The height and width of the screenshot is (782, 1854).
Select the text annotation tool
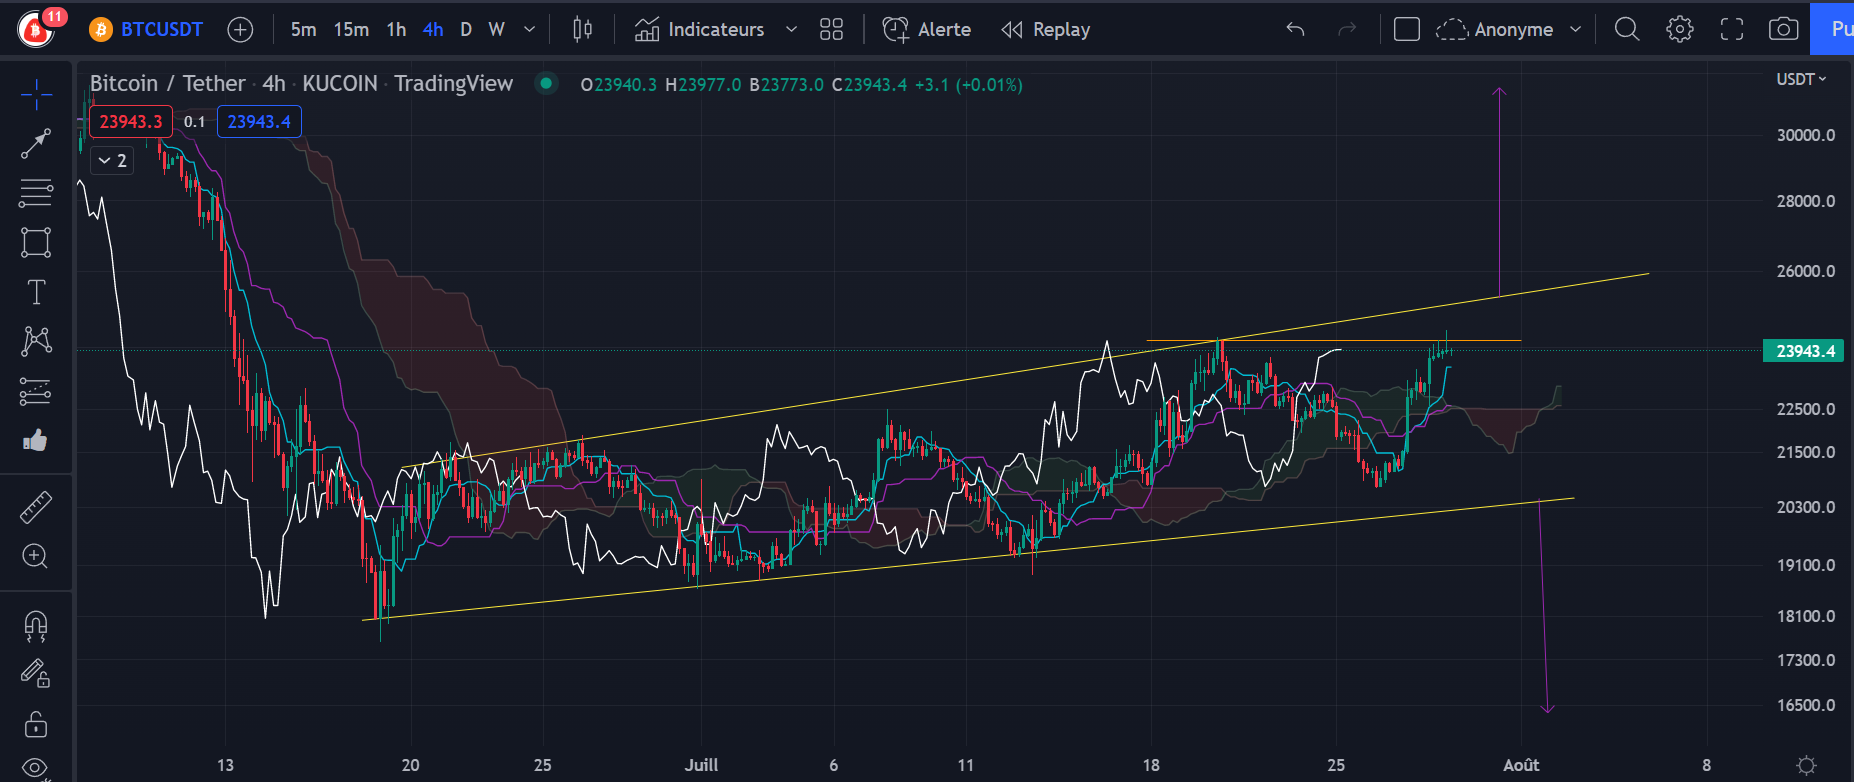pyautogui.click(x=36, y=292)
